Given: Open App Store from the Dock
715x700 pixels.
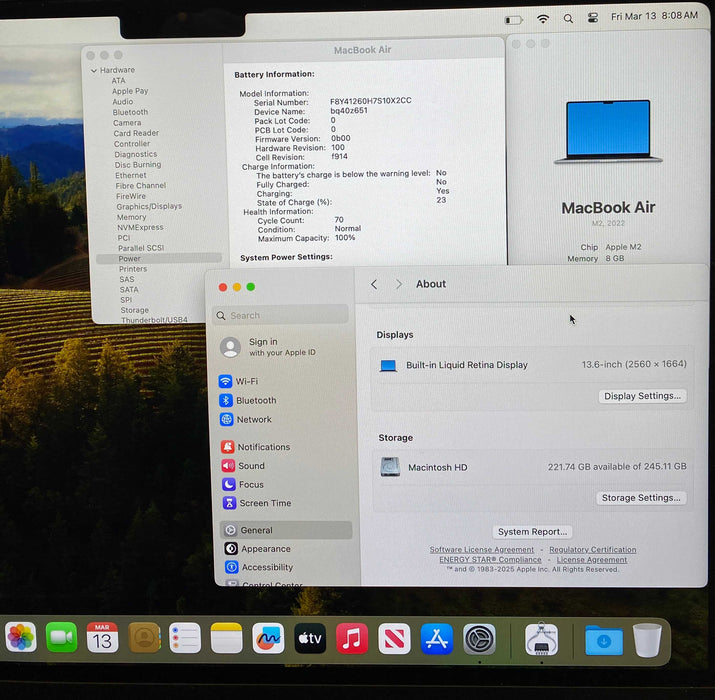Looking at the screenshot, I should [x=437, y=639].
